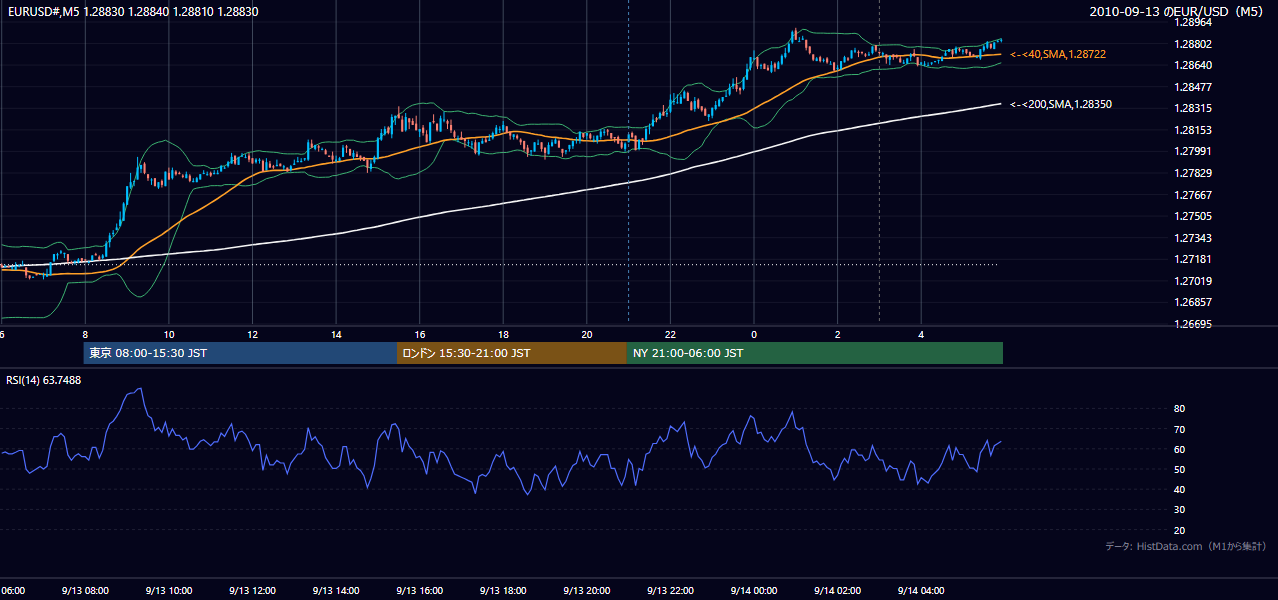Click the RSI 70 level label
The width and height of the screenshot is (1278, 600).
click(1180, 429)
